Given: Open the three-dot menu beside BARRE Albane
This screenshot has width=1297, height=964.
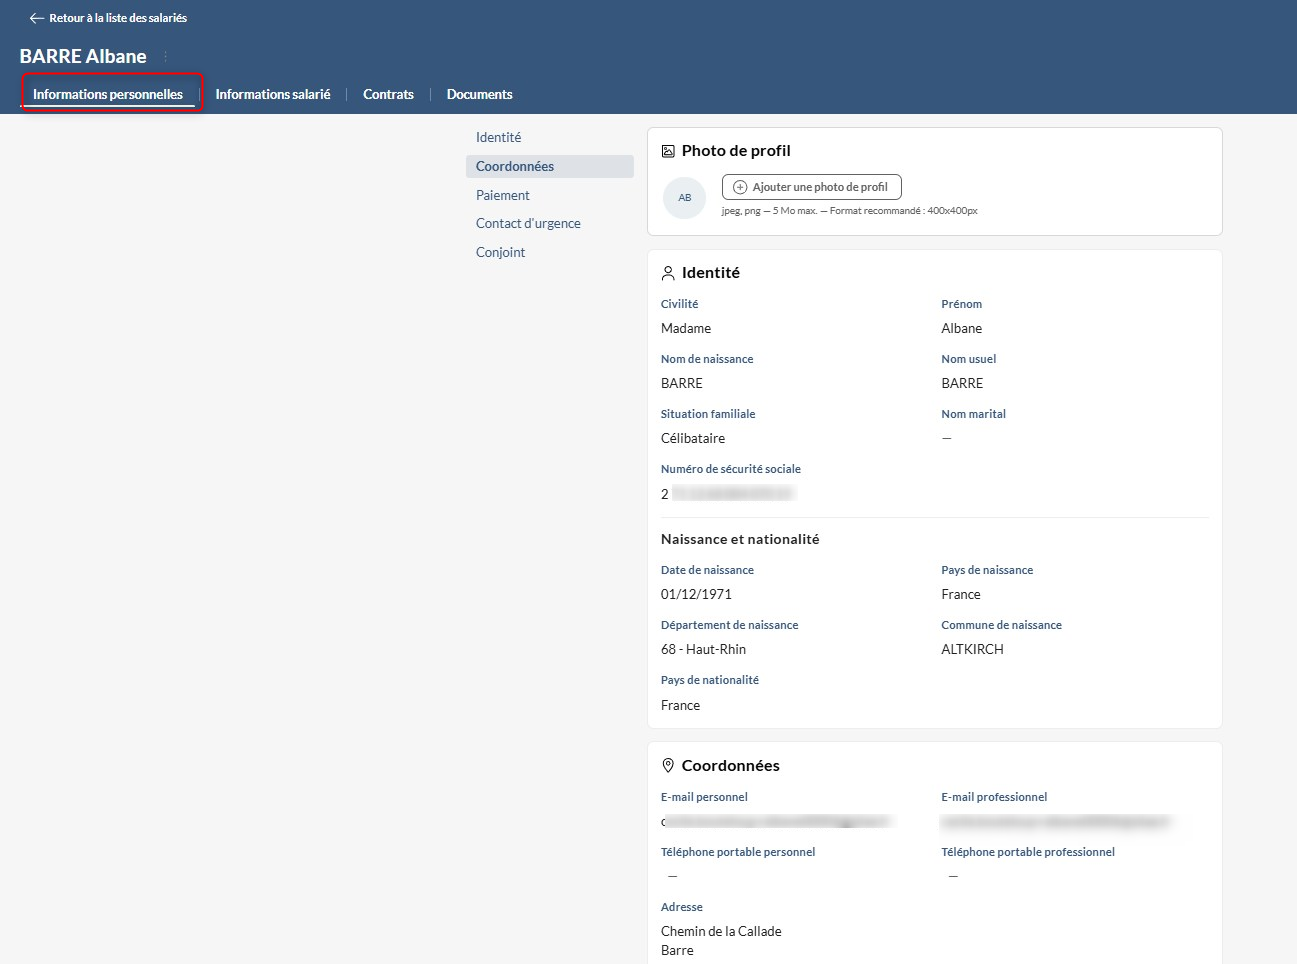Looking at the screenshot, I should 166,57.
